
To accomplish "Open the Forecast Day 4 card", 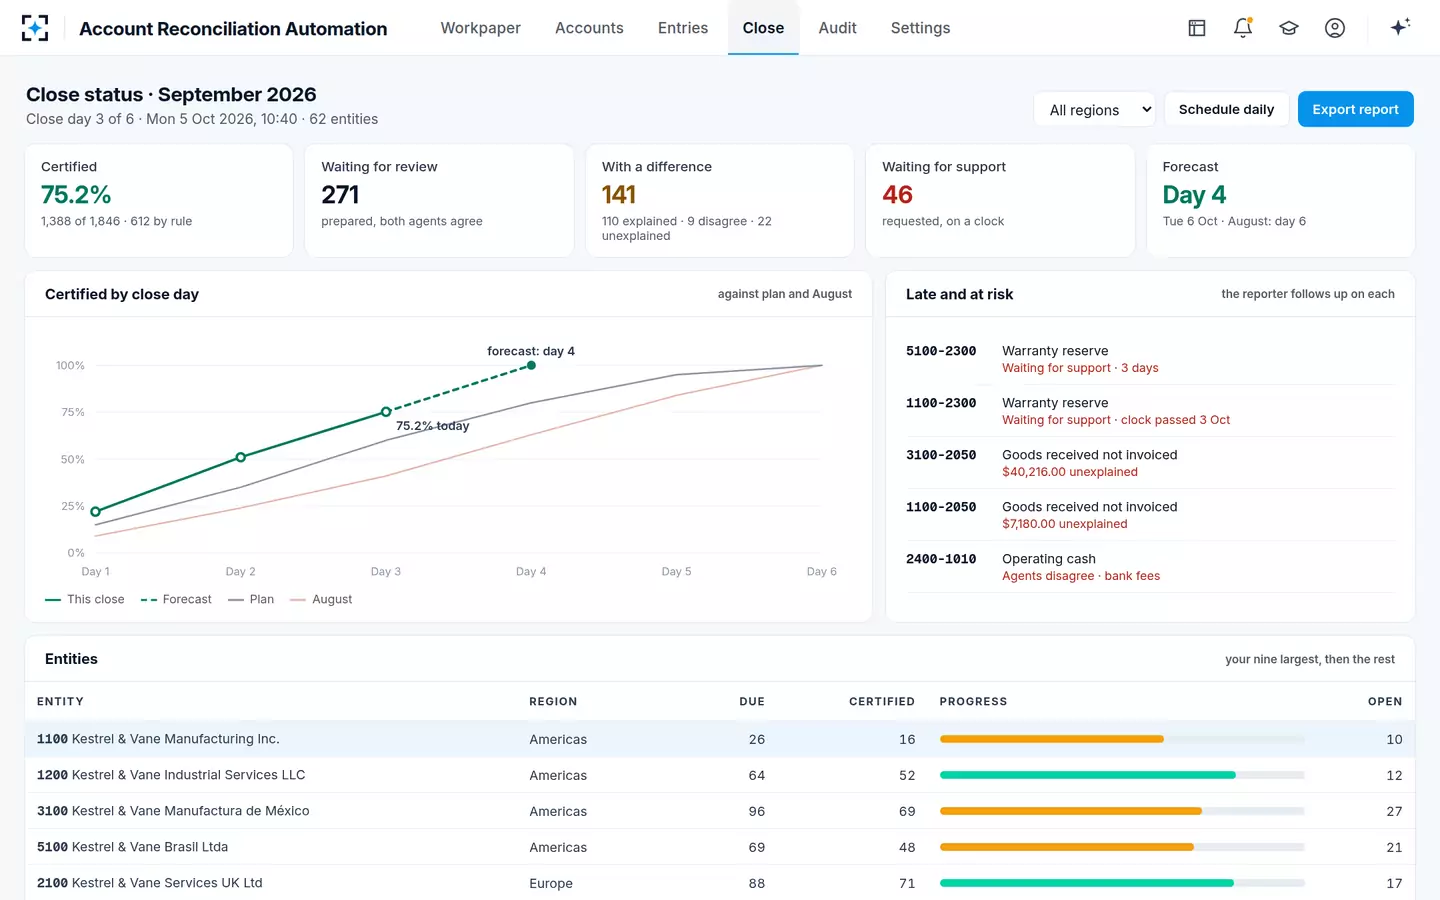I will tap(1280, 201).
